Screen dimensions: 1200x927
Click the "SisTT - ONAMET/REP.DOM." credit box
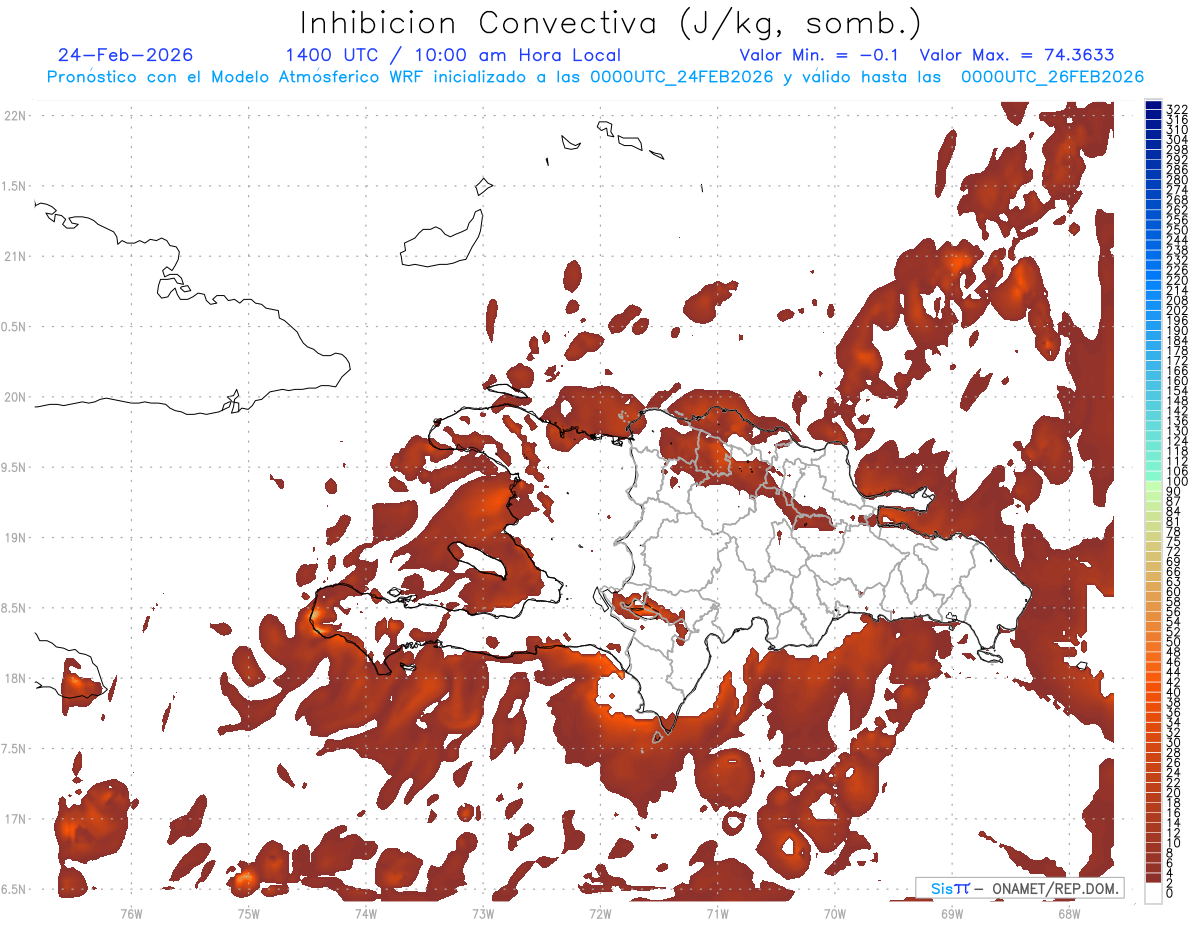(1019, 888)
